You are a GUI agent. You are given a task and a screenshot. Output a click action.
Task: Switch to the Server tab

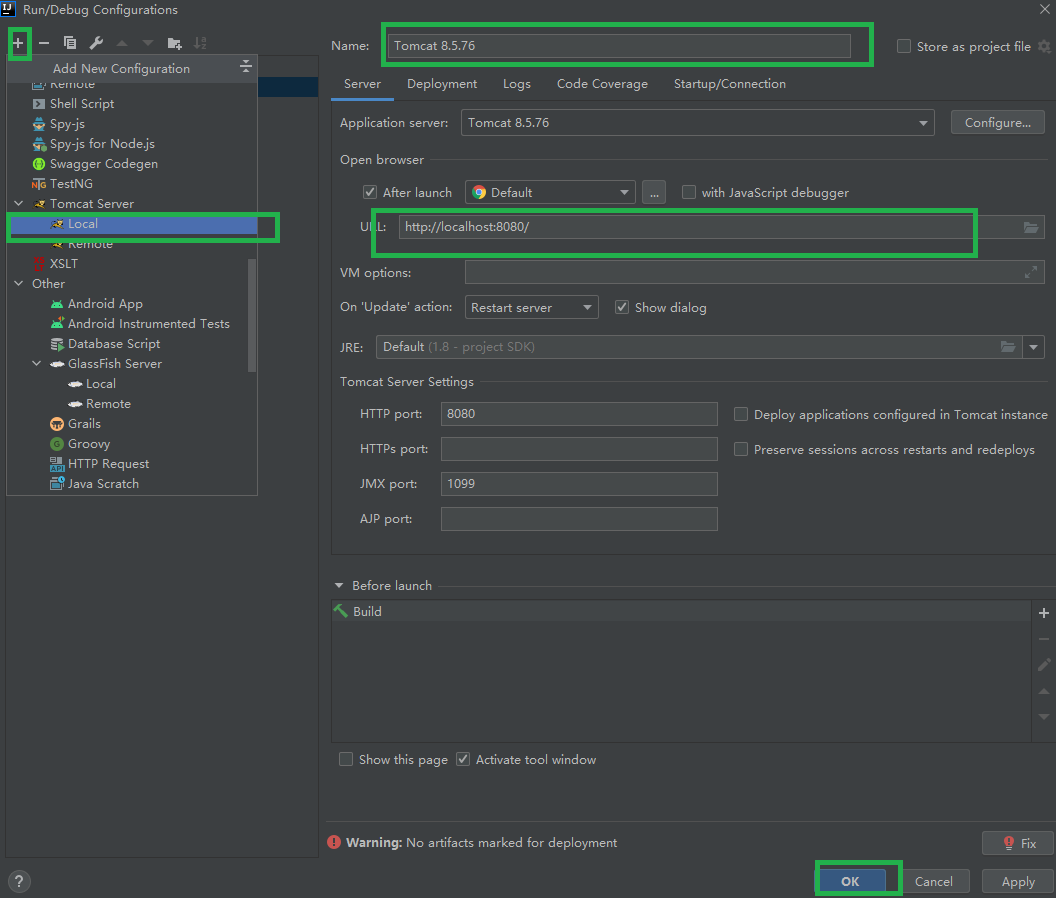click(x=362, y=84)
